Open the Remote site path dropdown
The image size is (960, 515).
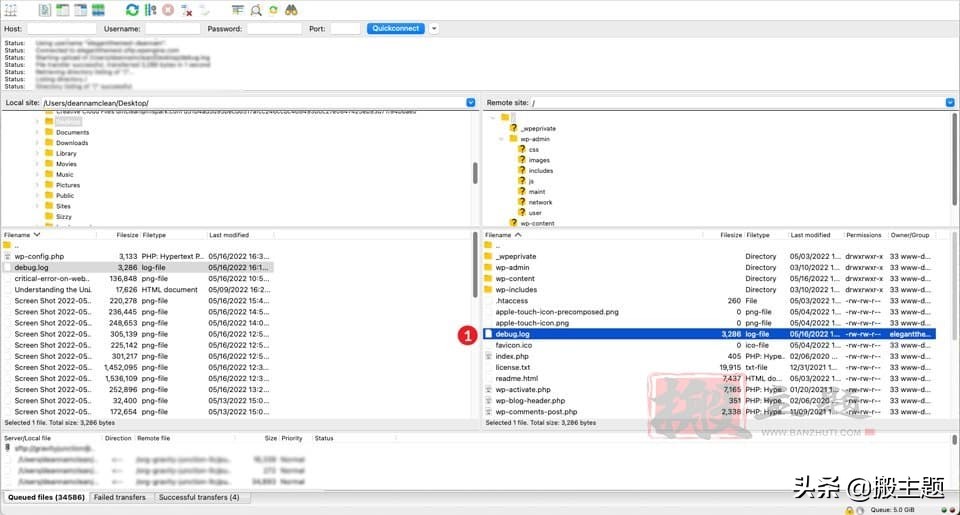pyautogui.click(x=950, y=103)
